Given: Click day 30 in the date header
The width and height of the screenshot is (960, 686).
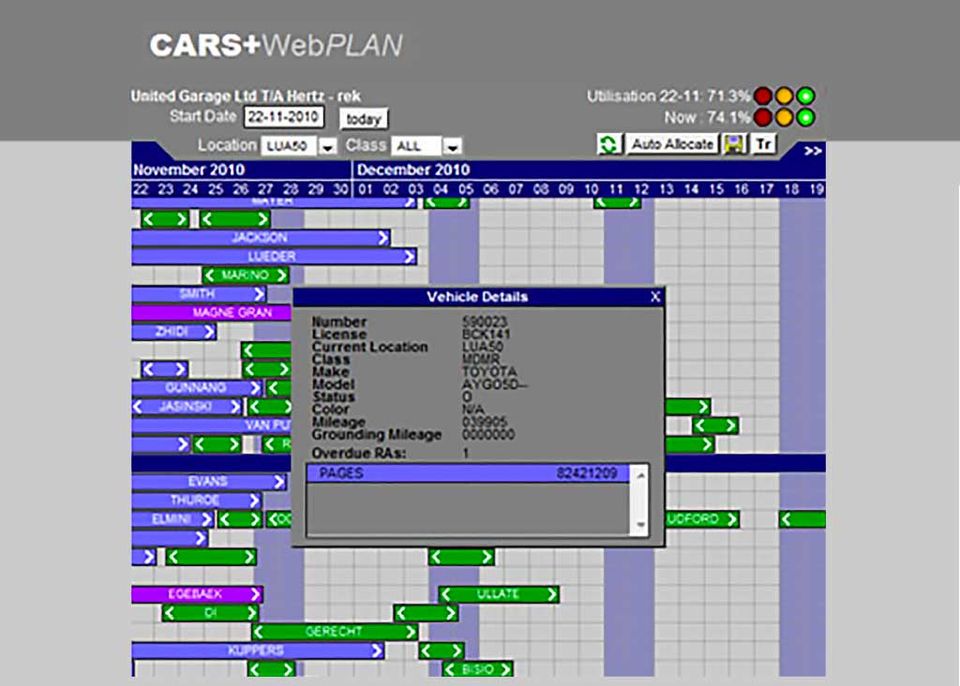Looking at the screenshot, I should (x=340, y=189).
